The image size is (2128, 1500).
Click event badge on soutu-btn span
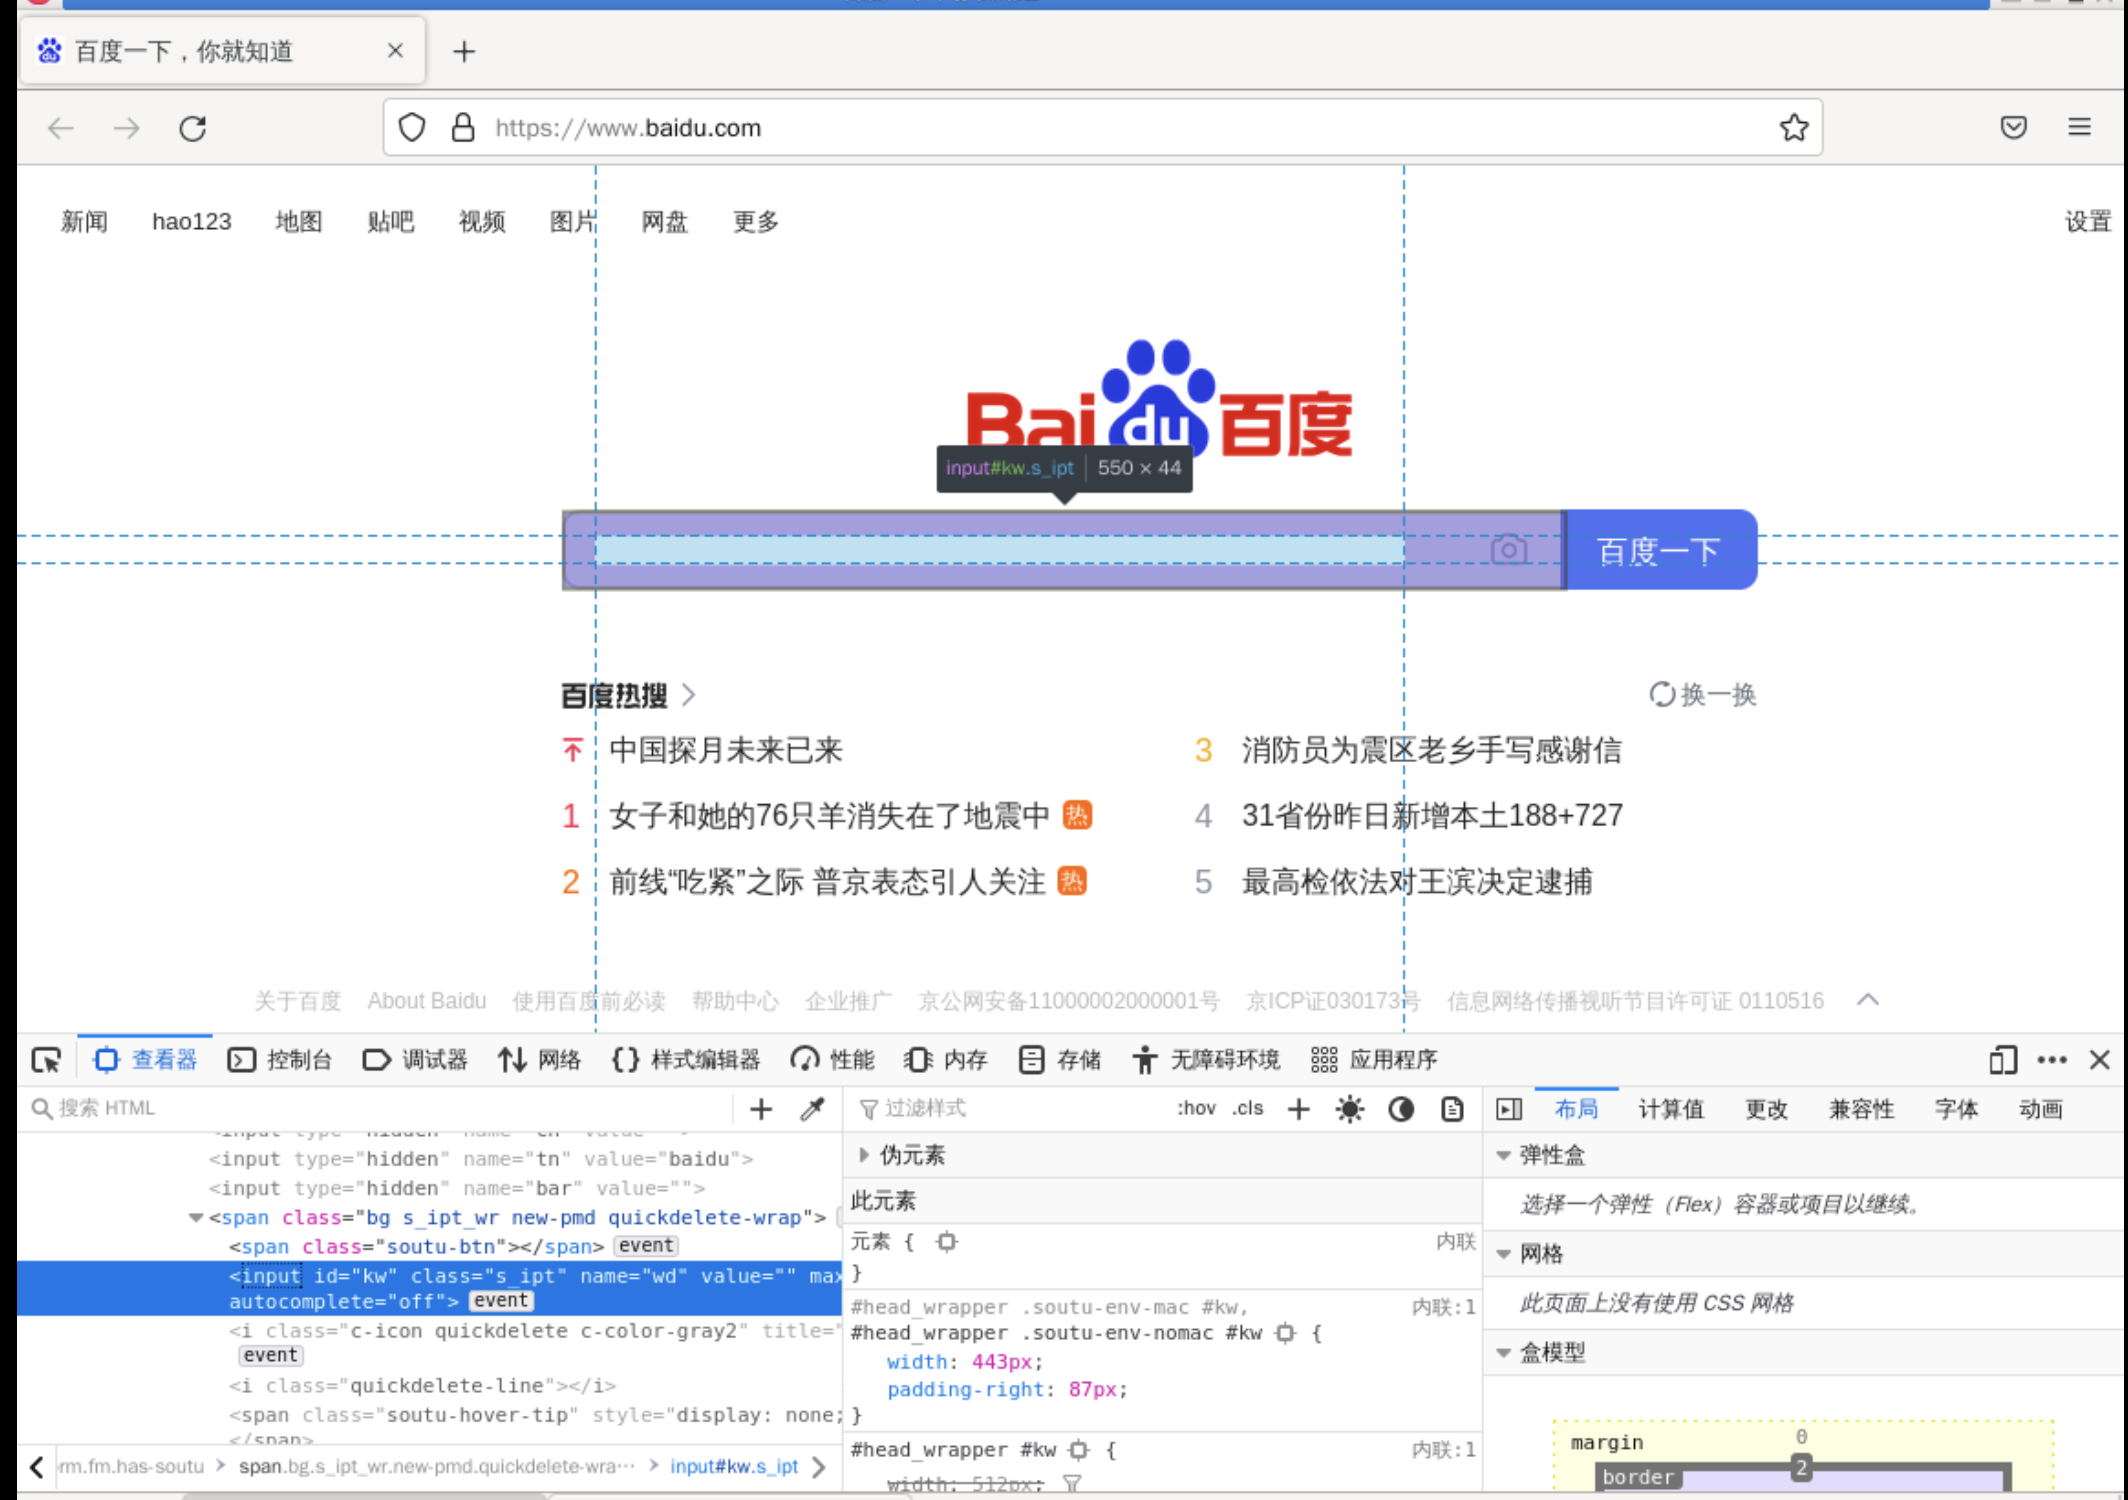[645, 1245]
